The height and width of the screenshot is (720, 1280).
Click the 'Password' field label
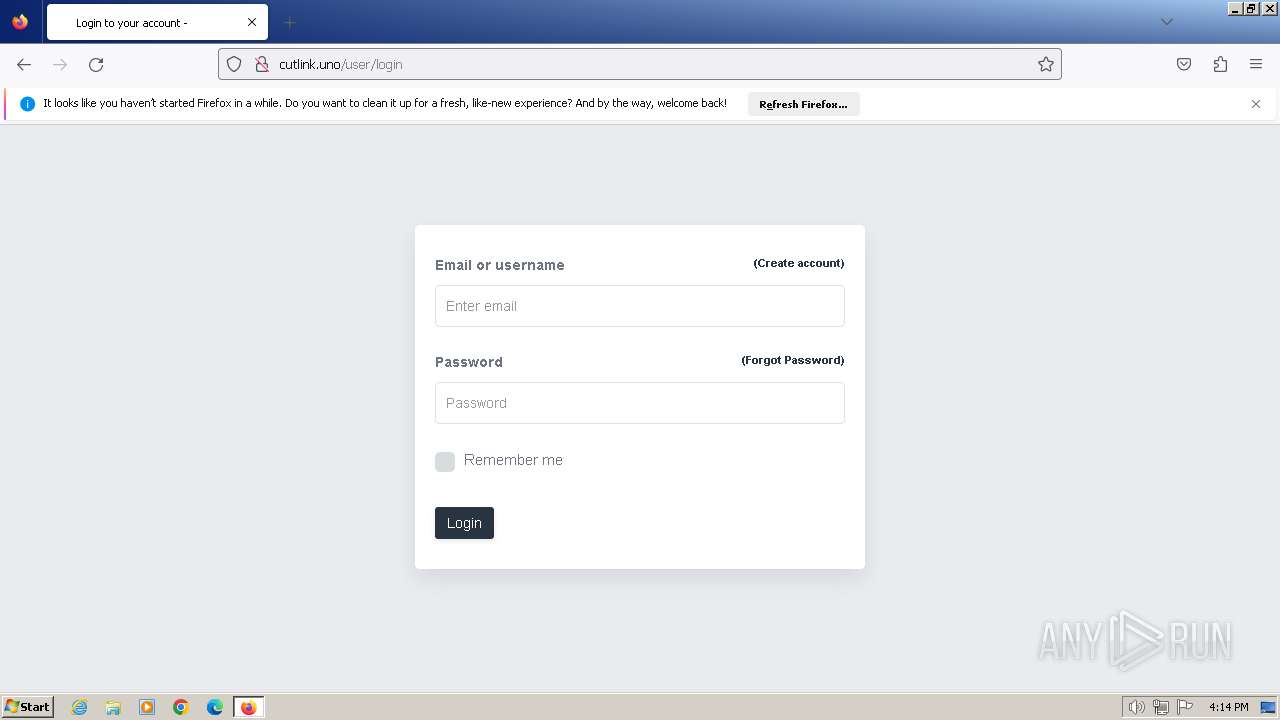pos(469,362)
